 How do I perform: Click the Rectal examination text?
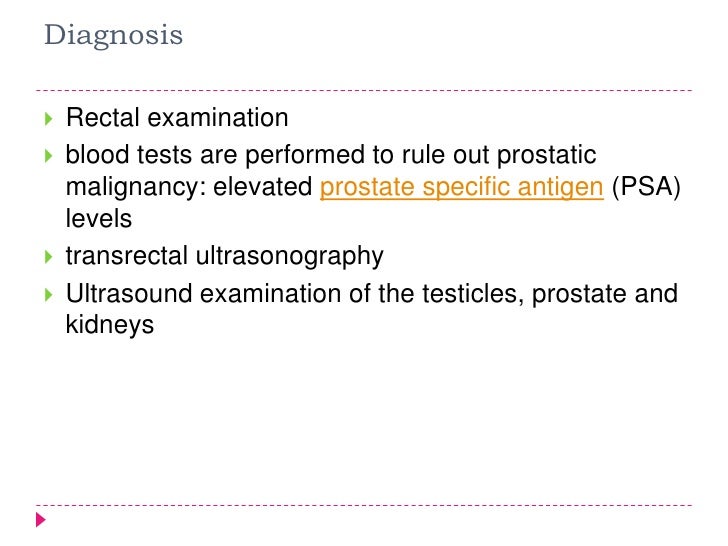point(177,119)
